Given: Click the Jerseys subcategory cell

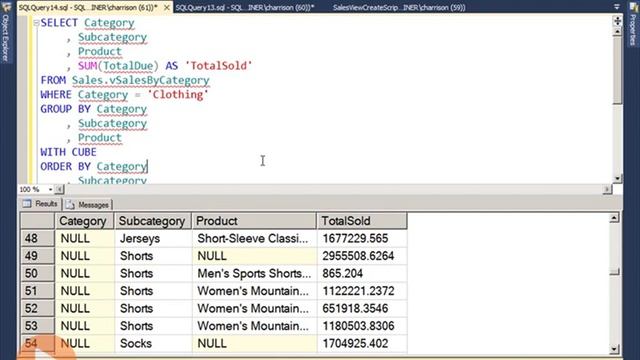Looking at the screenshot, I should 153,238.
